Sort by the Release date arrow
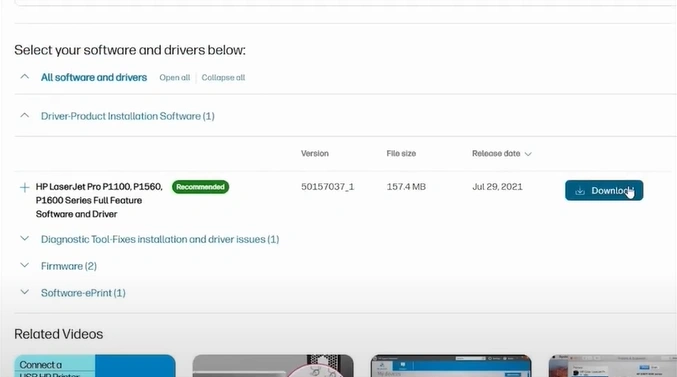677x377 pixels. pyautogui.click(x=528, y=154)
